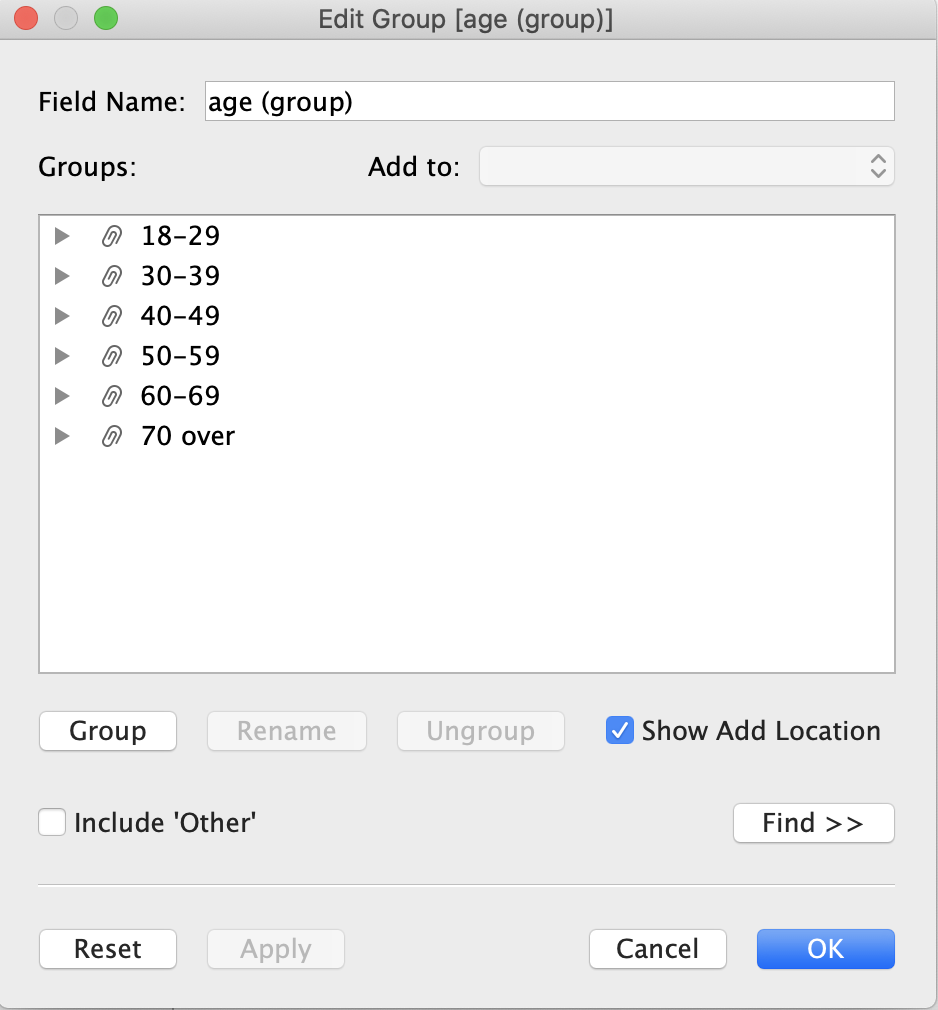938x1010 pixels.
Task: Click into the Field Name text box
Action: coord(548,102)
